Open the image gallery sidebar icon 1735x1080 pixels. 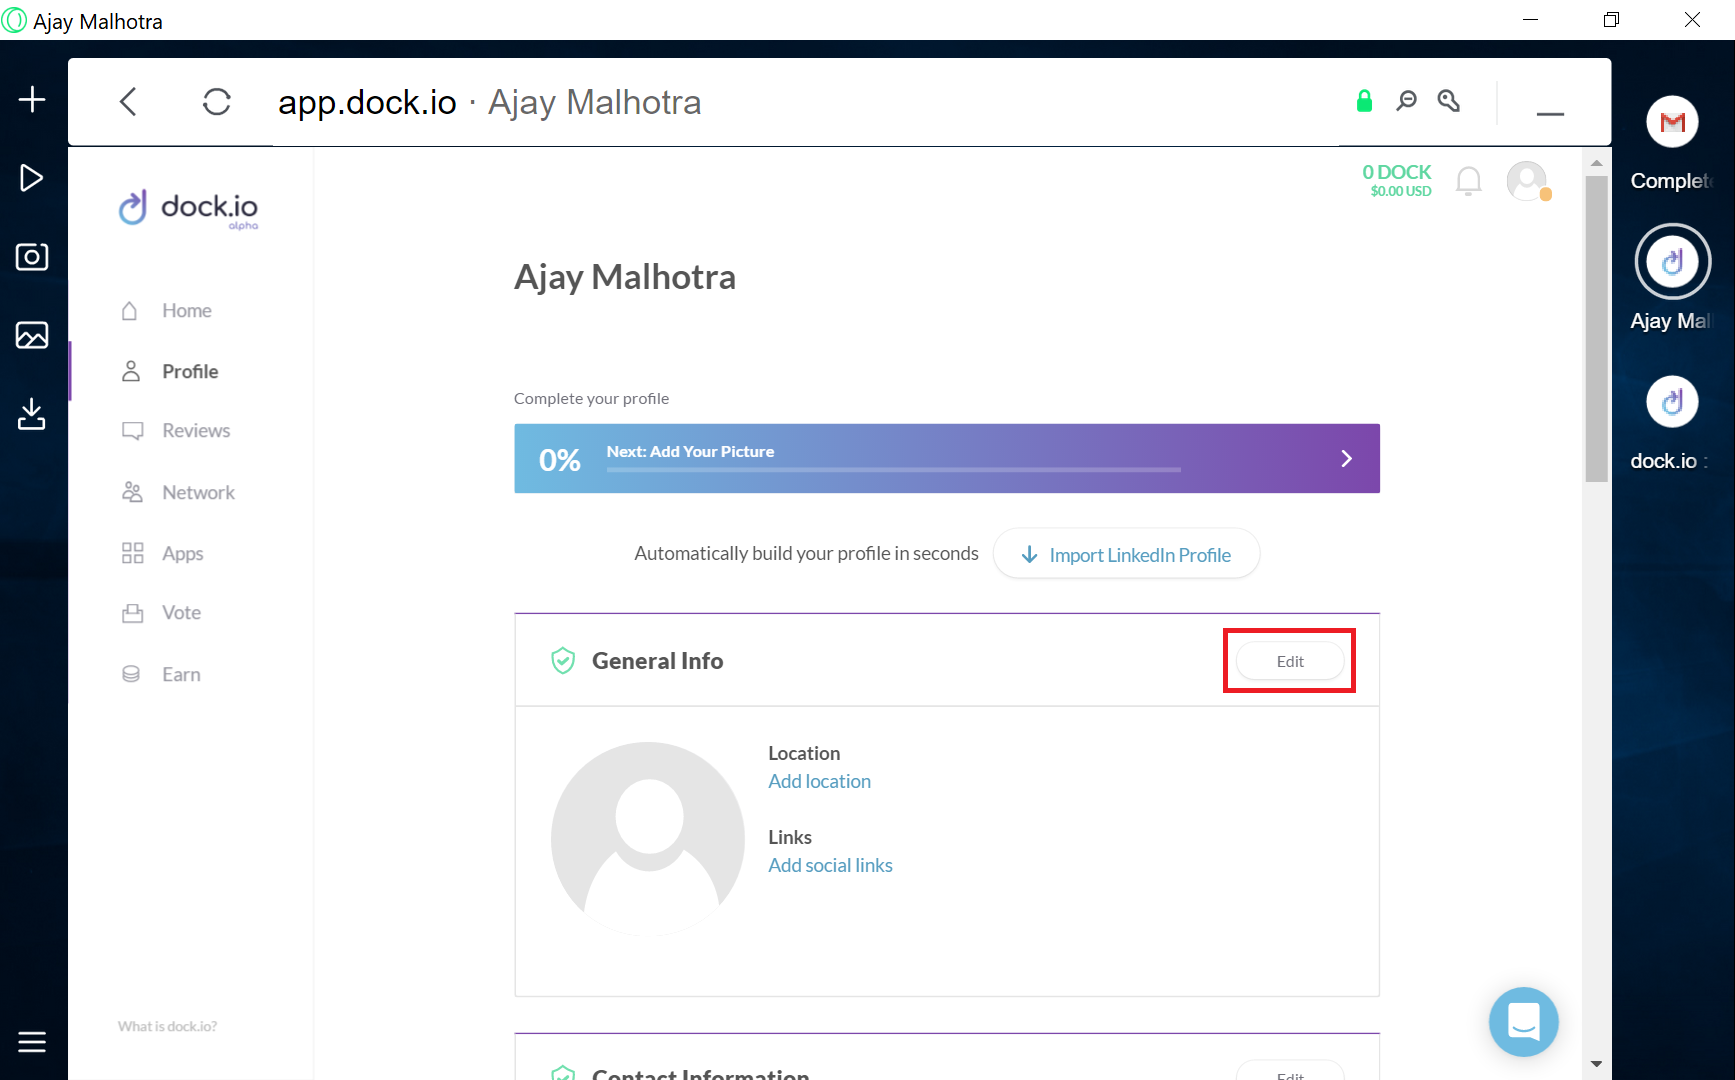click(x=32, y=335)
